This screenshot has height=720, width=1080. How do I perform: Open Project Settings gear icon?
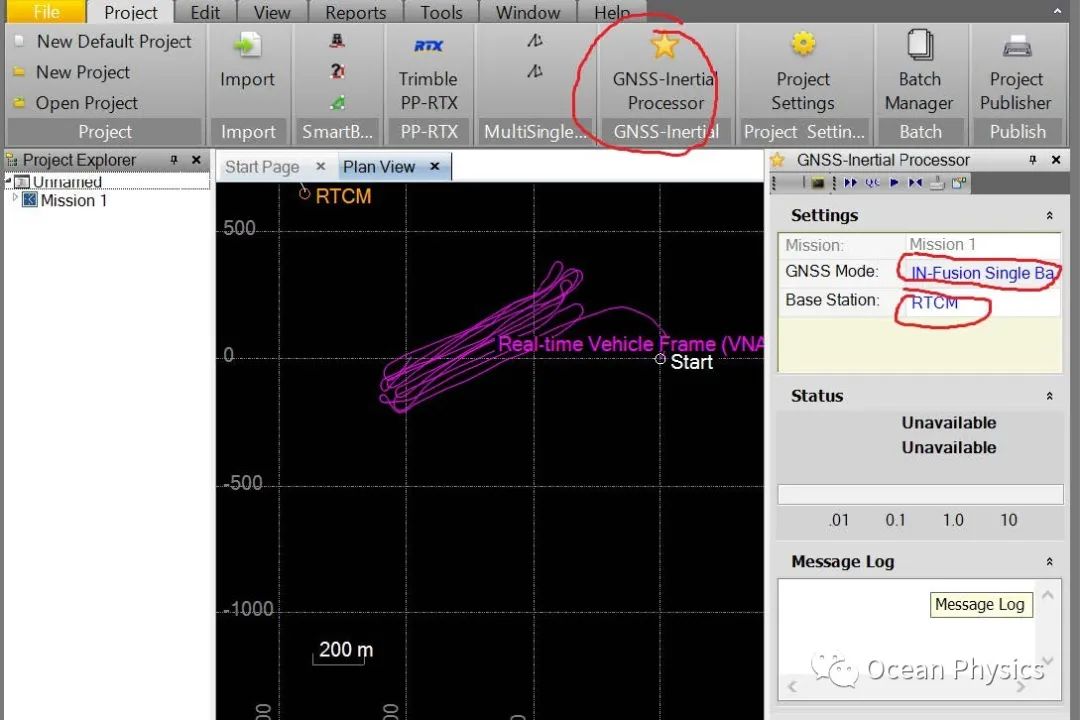point(803,46)
